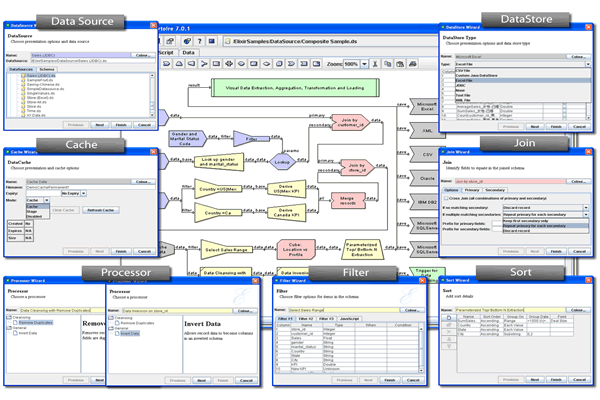600x400 pixels.
Task: Select 'Store (Excel).ds' in the DataSource list
Action: coord(40,98)
